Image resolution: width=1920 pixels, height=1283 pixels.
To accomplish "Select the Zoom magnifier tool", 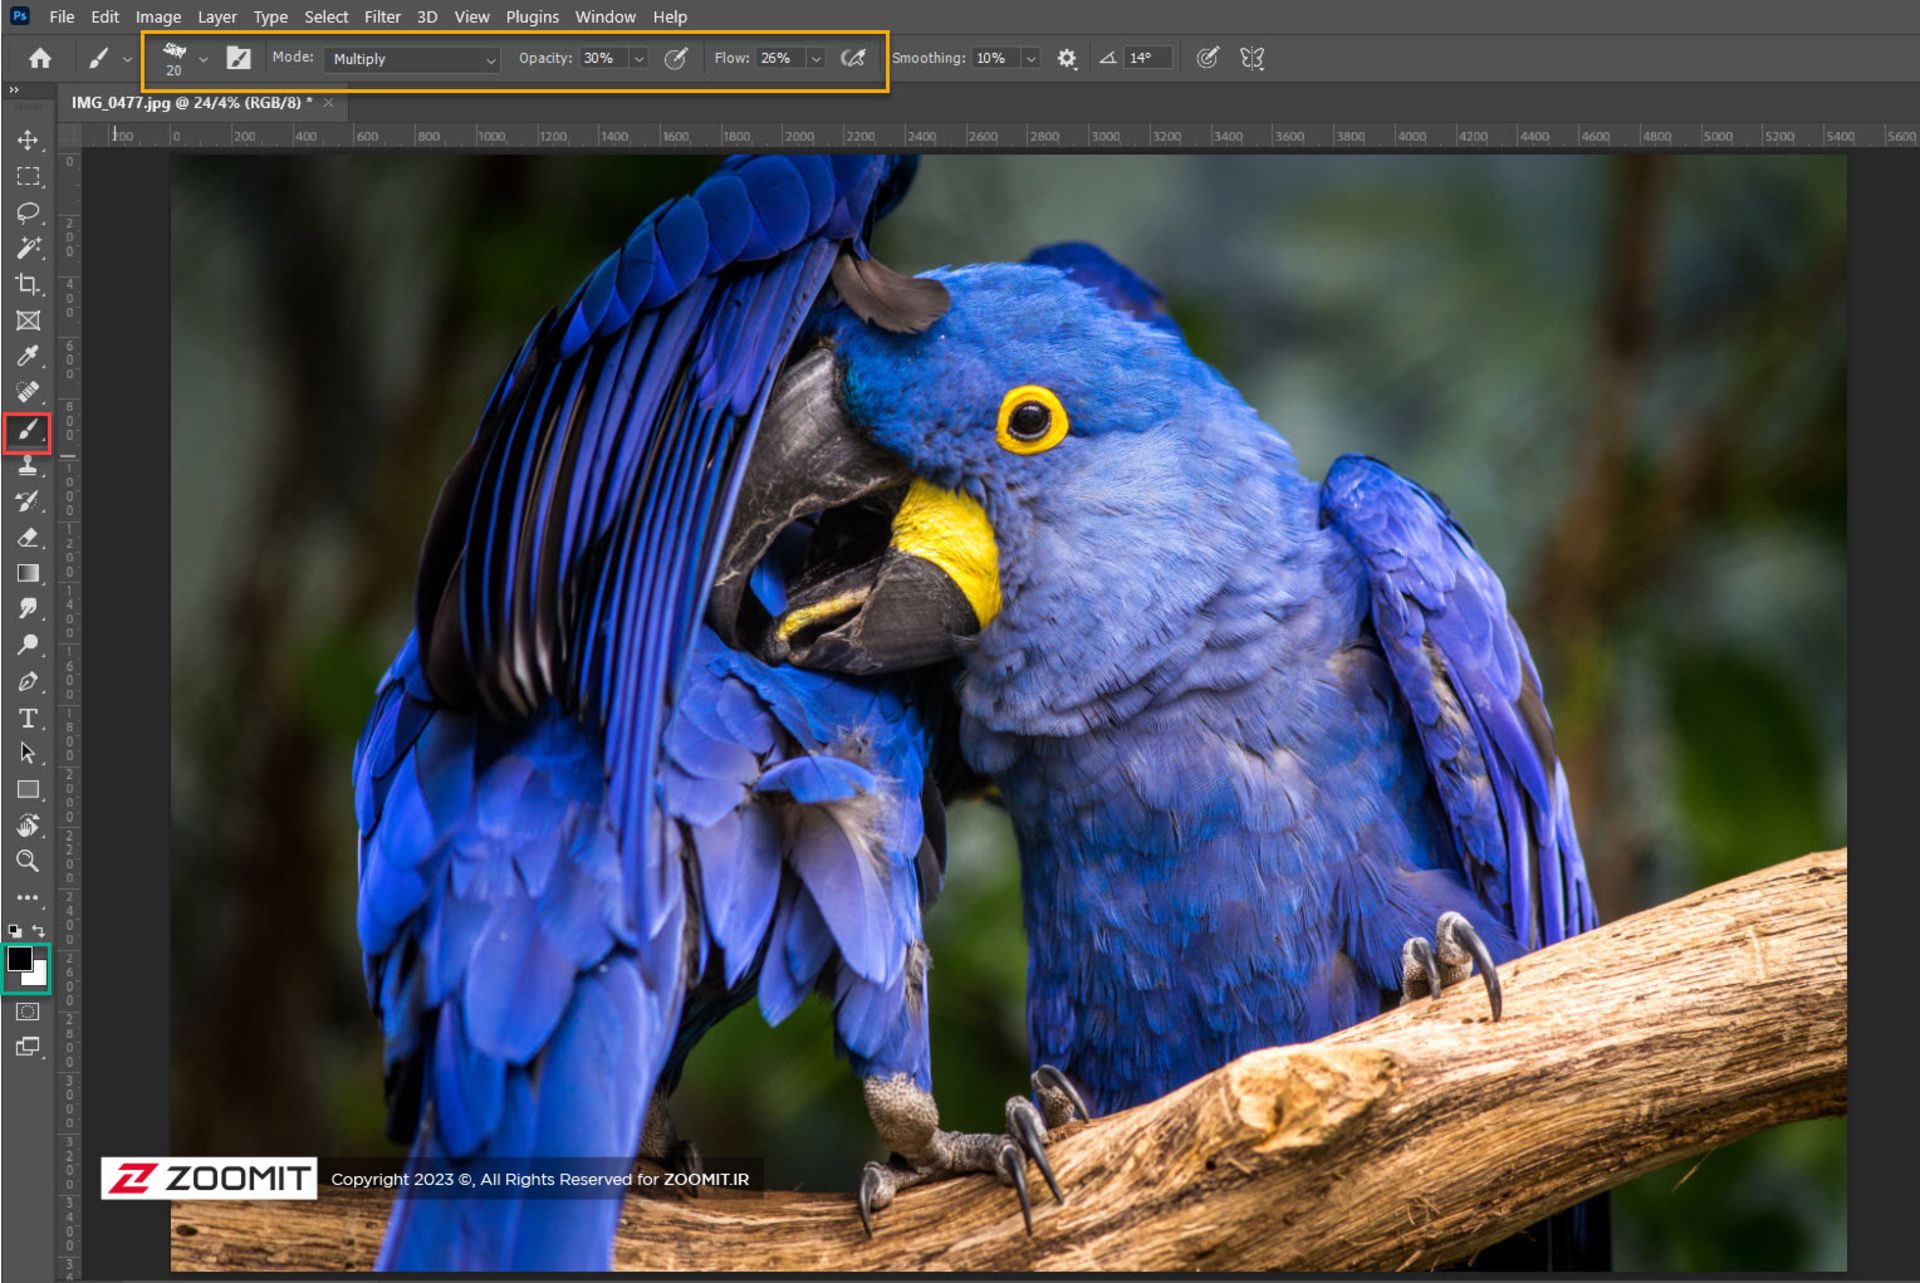I will pyautogui.click(x=28, y=861).
